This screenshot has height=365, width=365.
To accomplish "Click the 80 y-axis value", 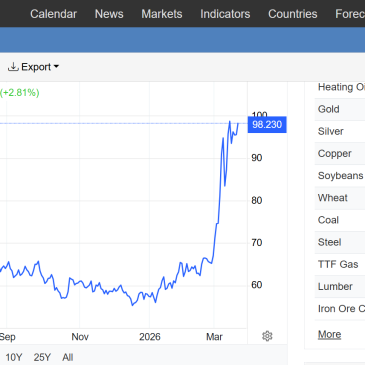I will 257,200.
